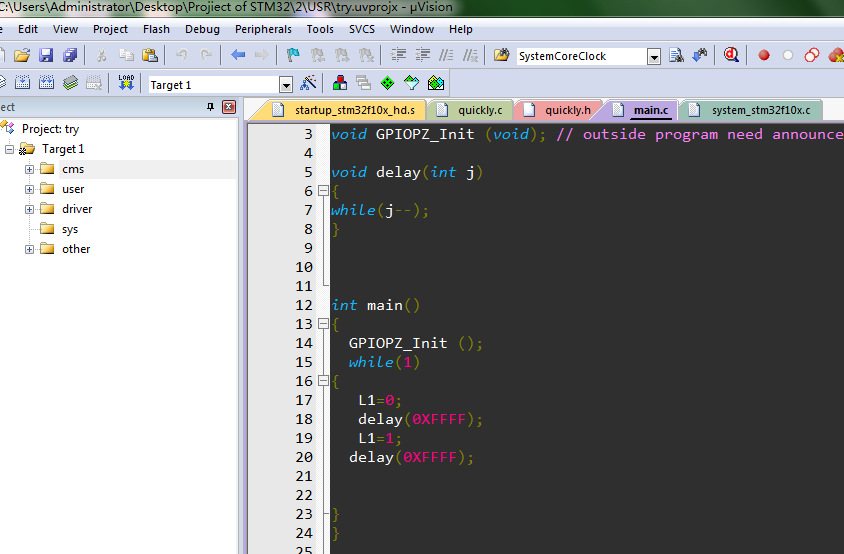Click the Select Software Packs icon

[412, 83]
